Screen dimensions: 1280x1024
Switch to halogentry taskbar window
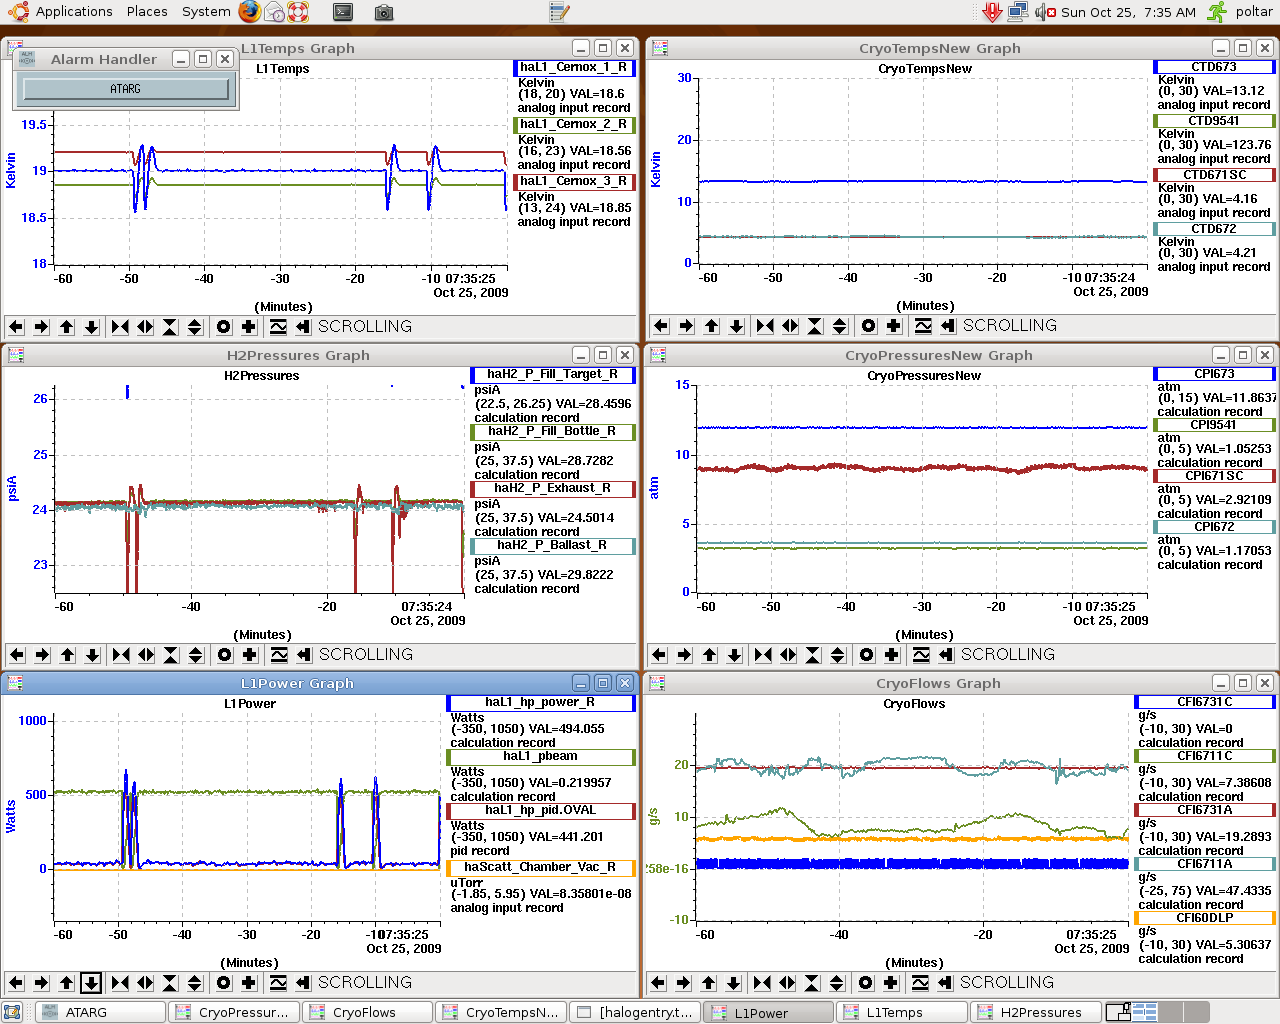pos(634,1012)
